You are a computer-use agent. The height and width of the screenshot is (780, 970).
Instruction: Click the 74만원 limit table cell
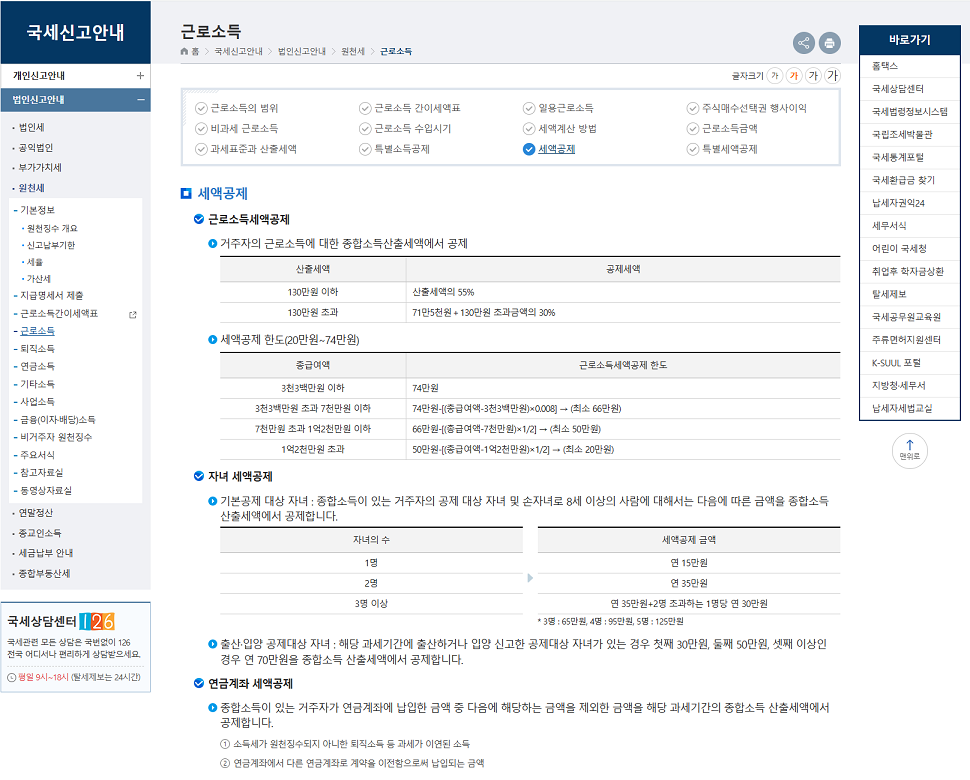[623, 388]
